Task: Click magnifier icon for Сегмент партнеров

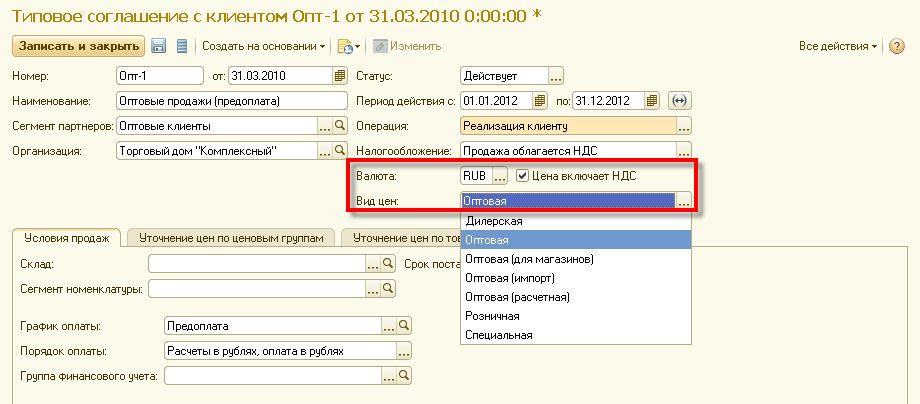Action: (x=339, y=126)
